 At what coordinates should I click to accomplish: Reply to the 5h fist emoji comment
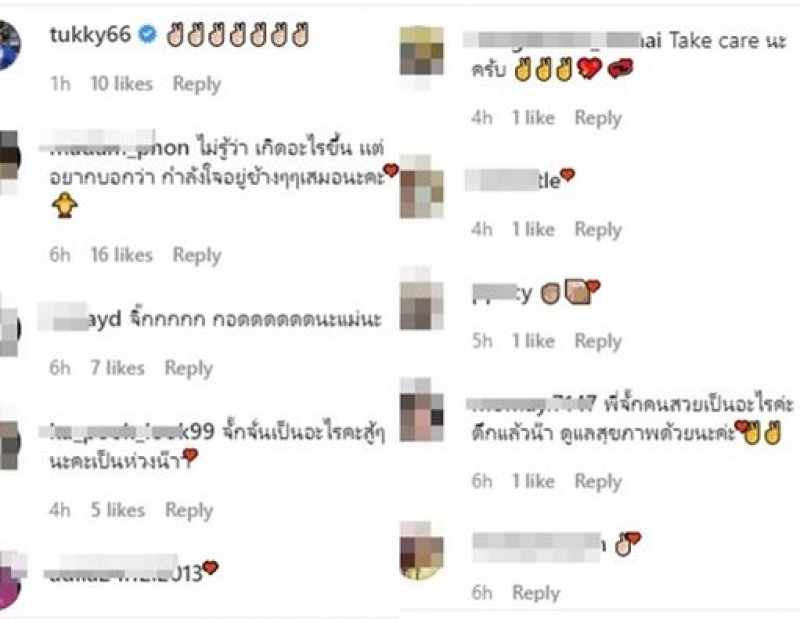pyautogui.click(x=598, y=341)
